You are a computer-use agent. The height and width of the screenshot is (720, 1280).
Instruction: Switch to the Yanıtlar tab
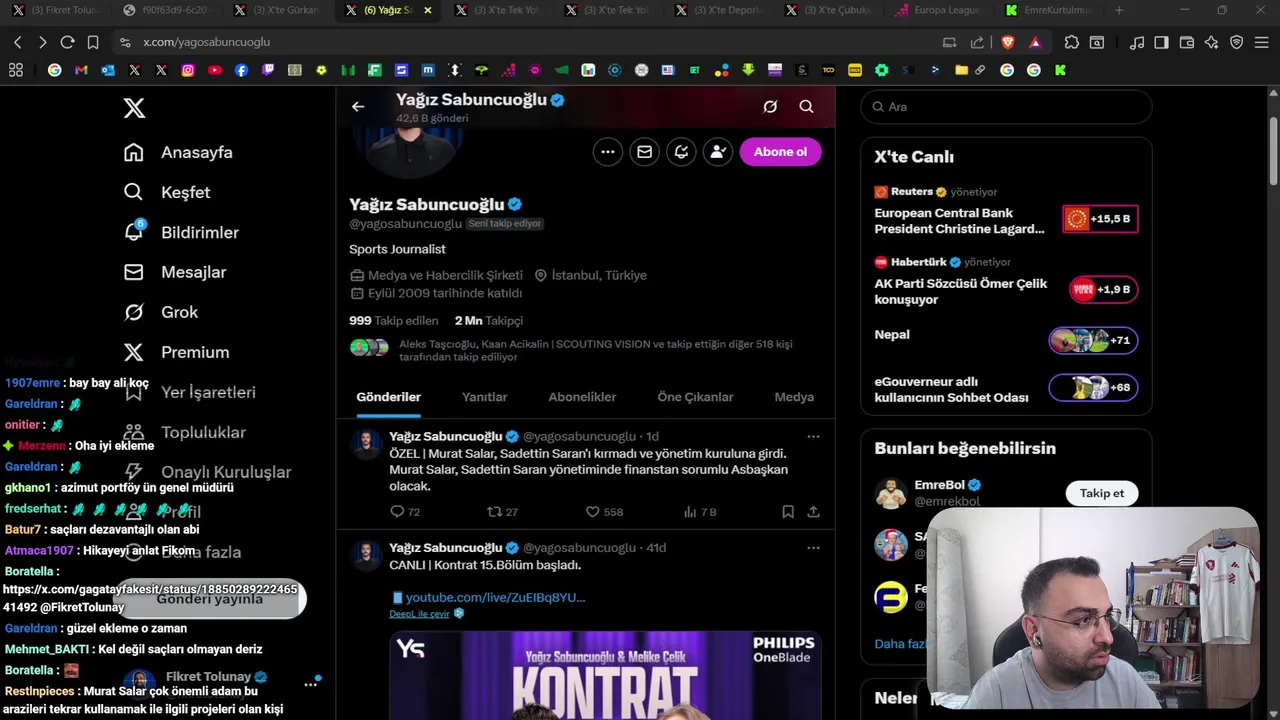[x=484, y=397]
